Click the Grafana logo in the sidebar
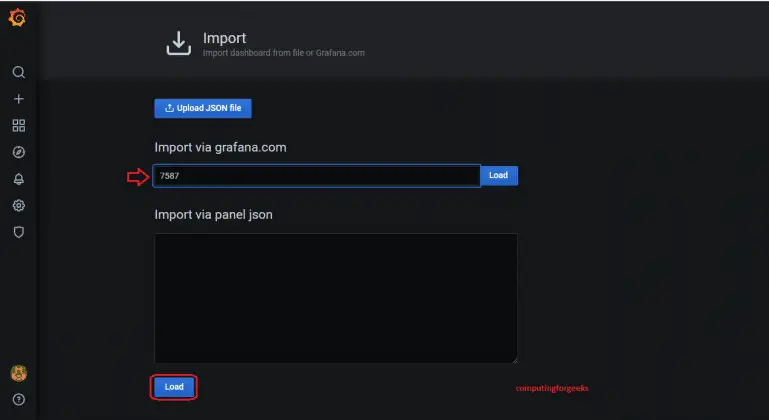This screenshot has width=769, height=420. (17, 18)
